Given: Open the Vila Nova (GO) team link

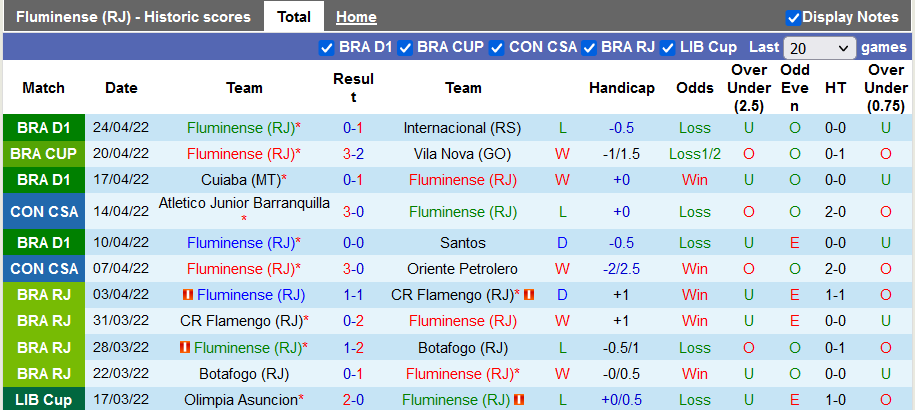Looking at the screenshot, I should [x=462, y=154].
